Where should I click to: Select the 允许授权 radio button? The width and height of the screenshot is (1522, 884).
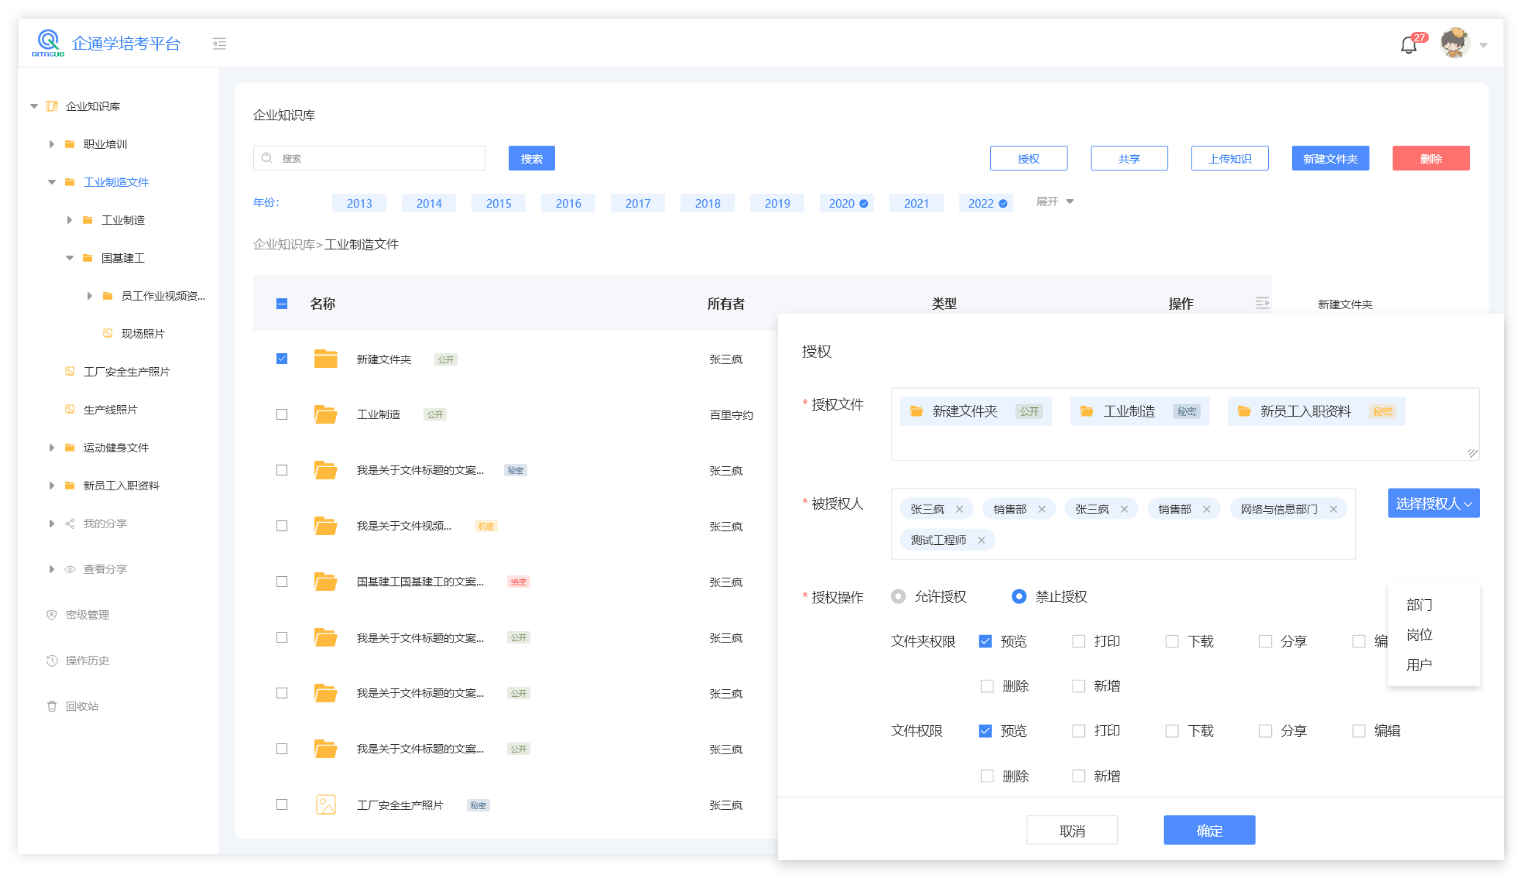click(898, 596)
